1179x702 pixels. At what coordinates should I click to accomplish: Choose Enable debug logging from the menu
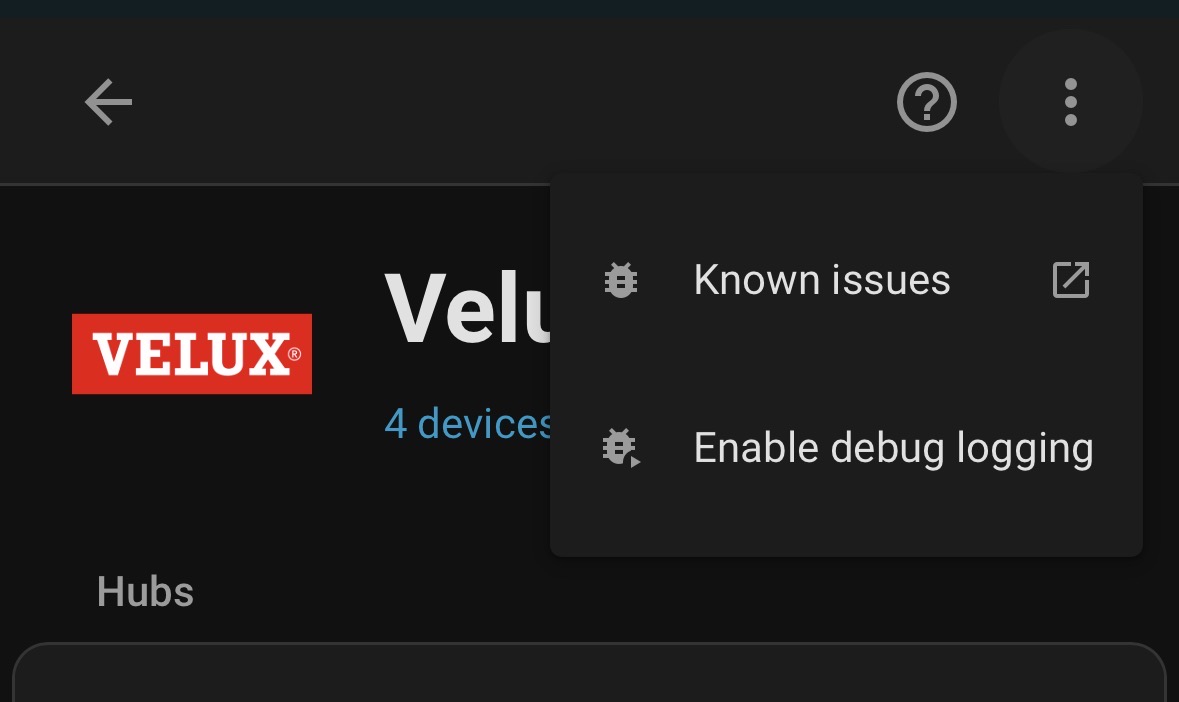point(892,448)
